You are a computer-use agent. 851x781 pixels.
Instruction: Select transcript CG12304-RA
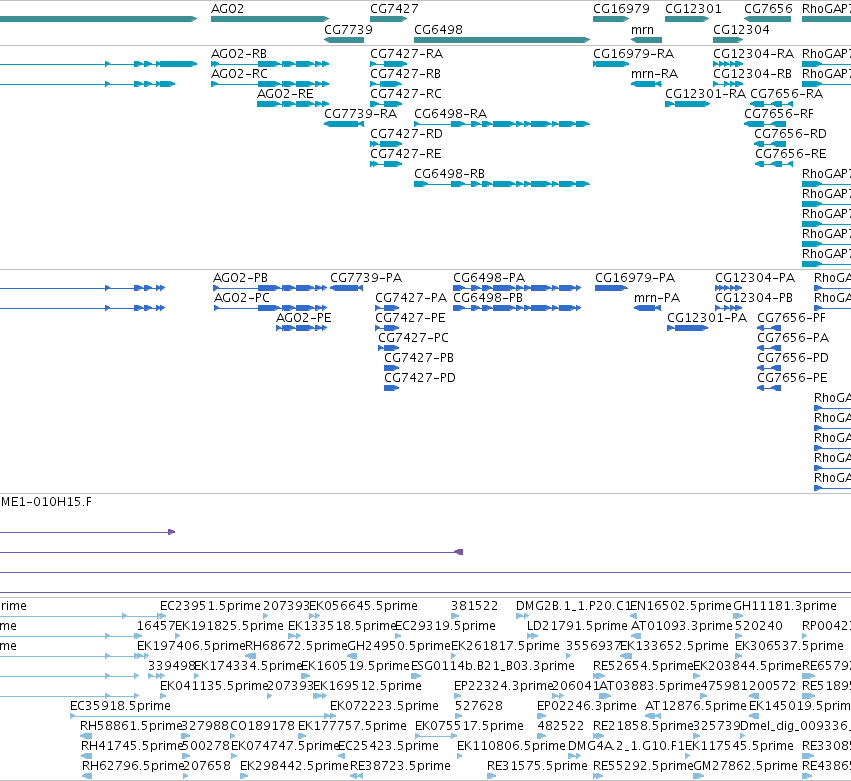coord(728,64)
